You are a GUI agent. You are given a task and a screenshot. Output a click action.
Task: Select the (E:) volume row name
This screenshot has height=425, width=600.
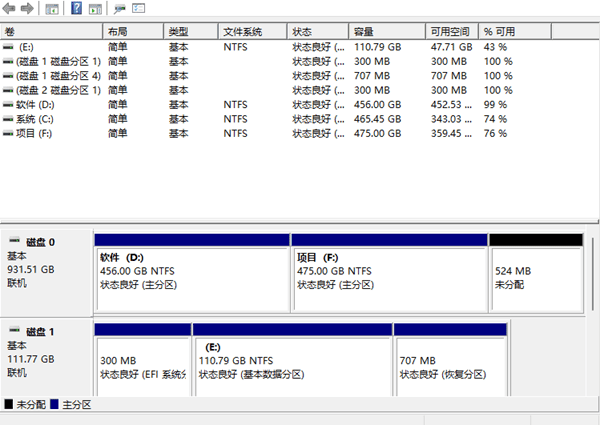tap(26, 47)
